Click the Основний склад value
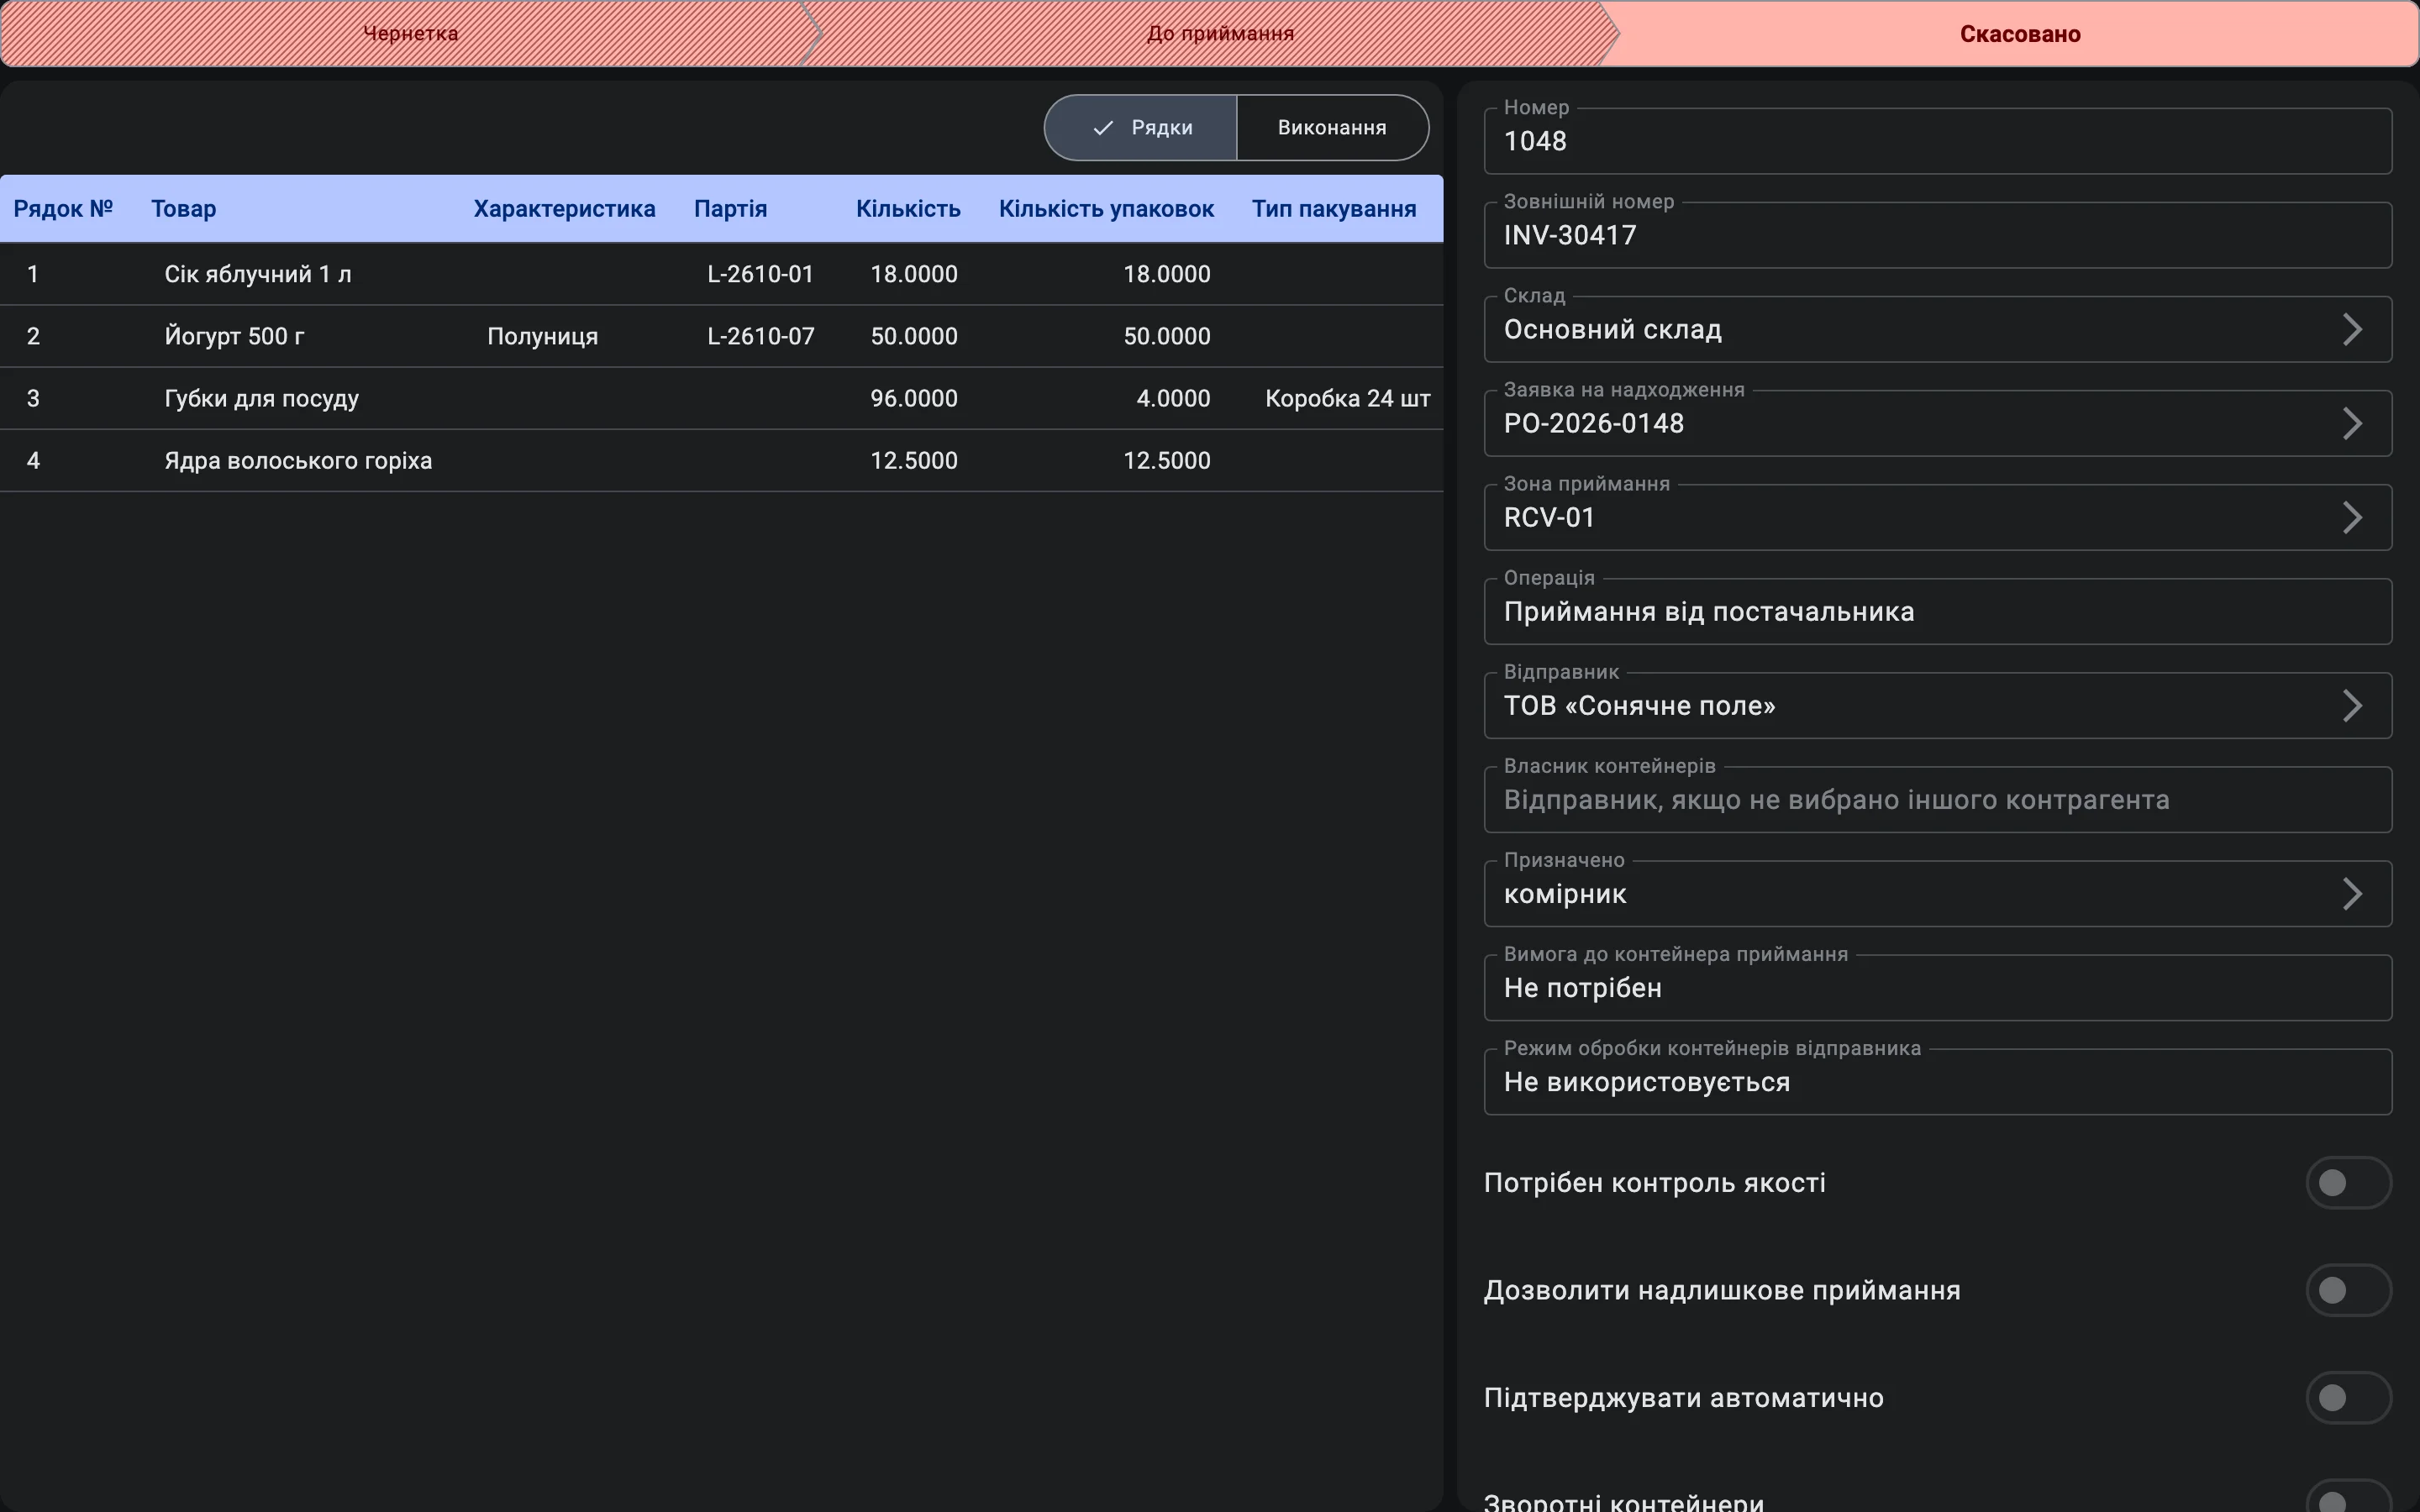This screenshot has width=2420, height=1512. (1612, 329)
